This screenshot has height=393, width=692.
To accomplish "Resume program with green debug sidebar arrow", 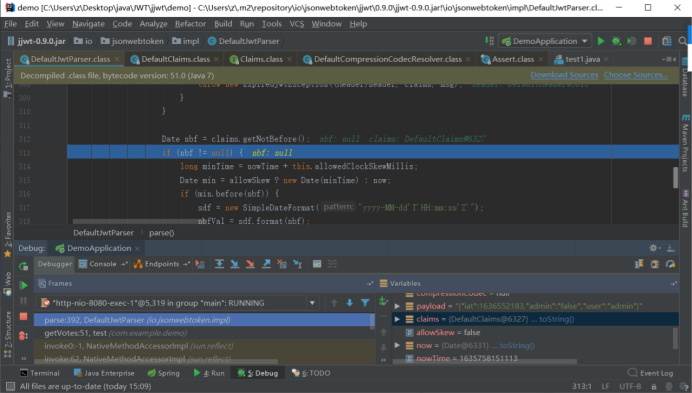I will pos(24,285).
